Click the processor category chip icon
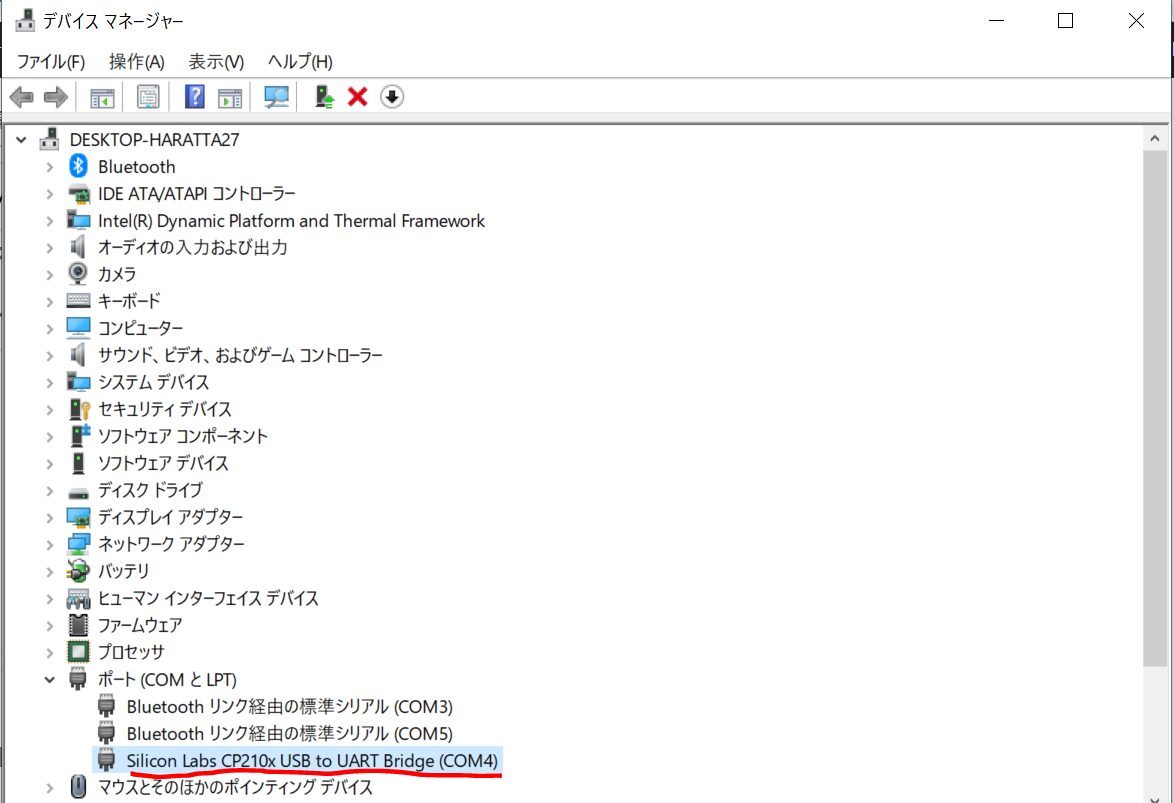 [79, 652]
